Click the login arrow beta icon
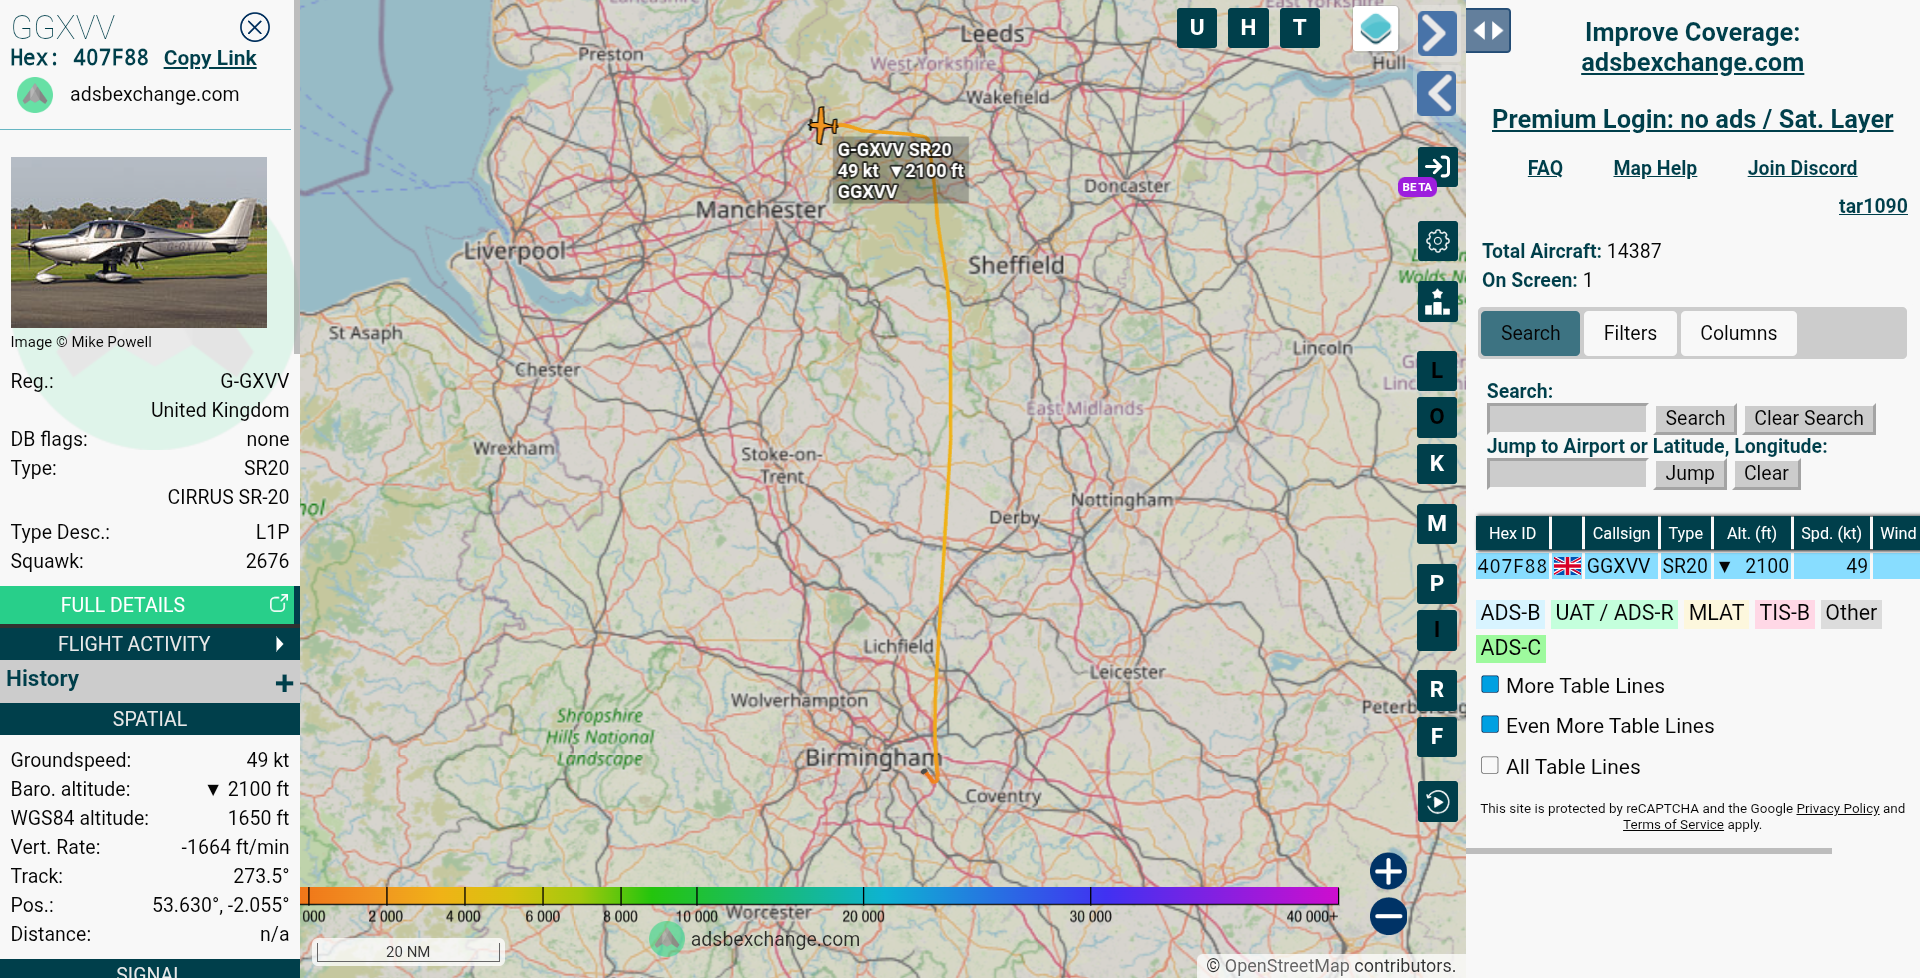 pyautogui.click(x=1437, y=167)
